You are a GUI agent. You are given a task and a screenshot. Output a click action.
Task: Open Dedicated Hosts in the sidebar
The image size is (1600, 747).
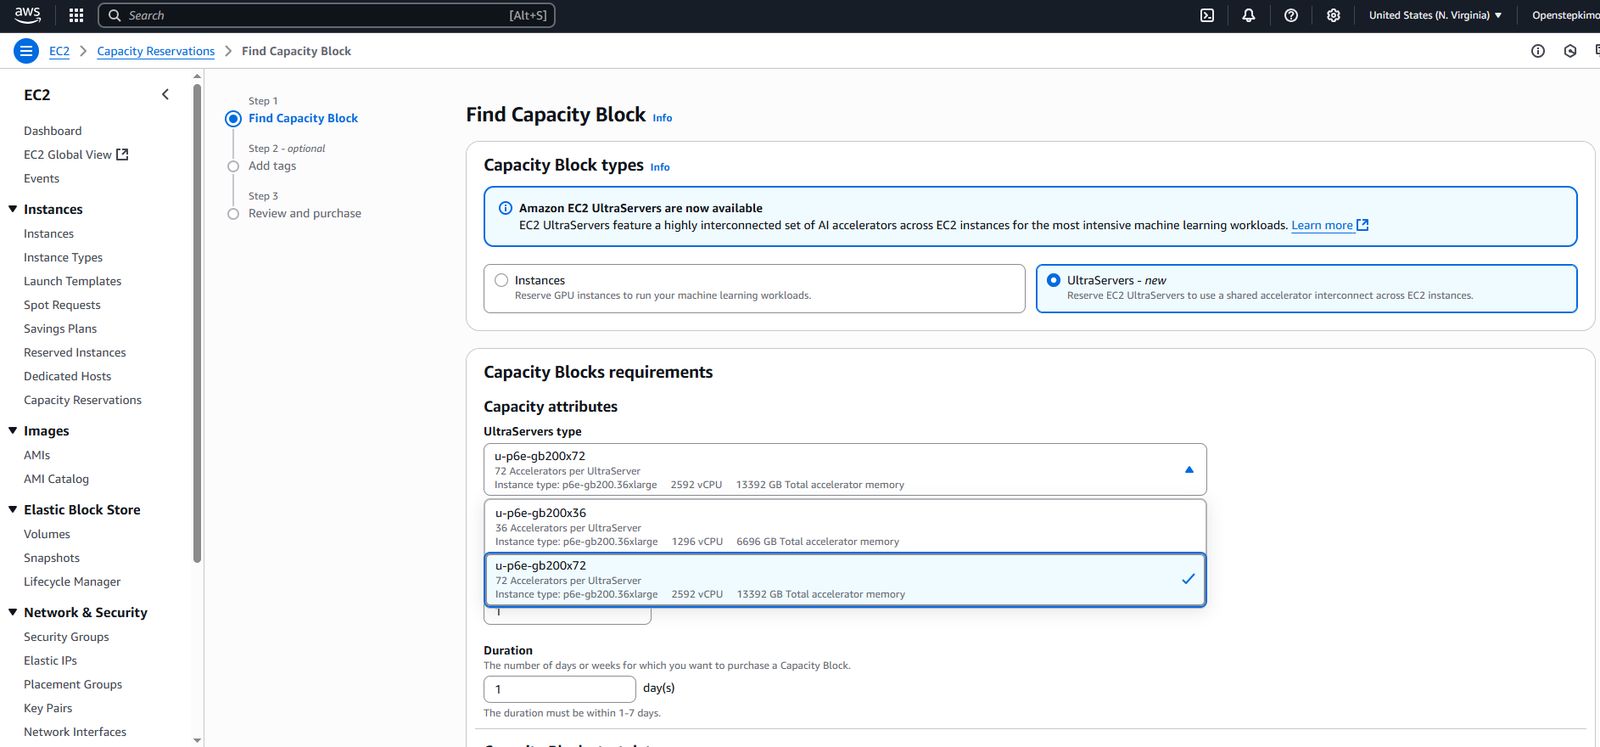coord(68,376)
